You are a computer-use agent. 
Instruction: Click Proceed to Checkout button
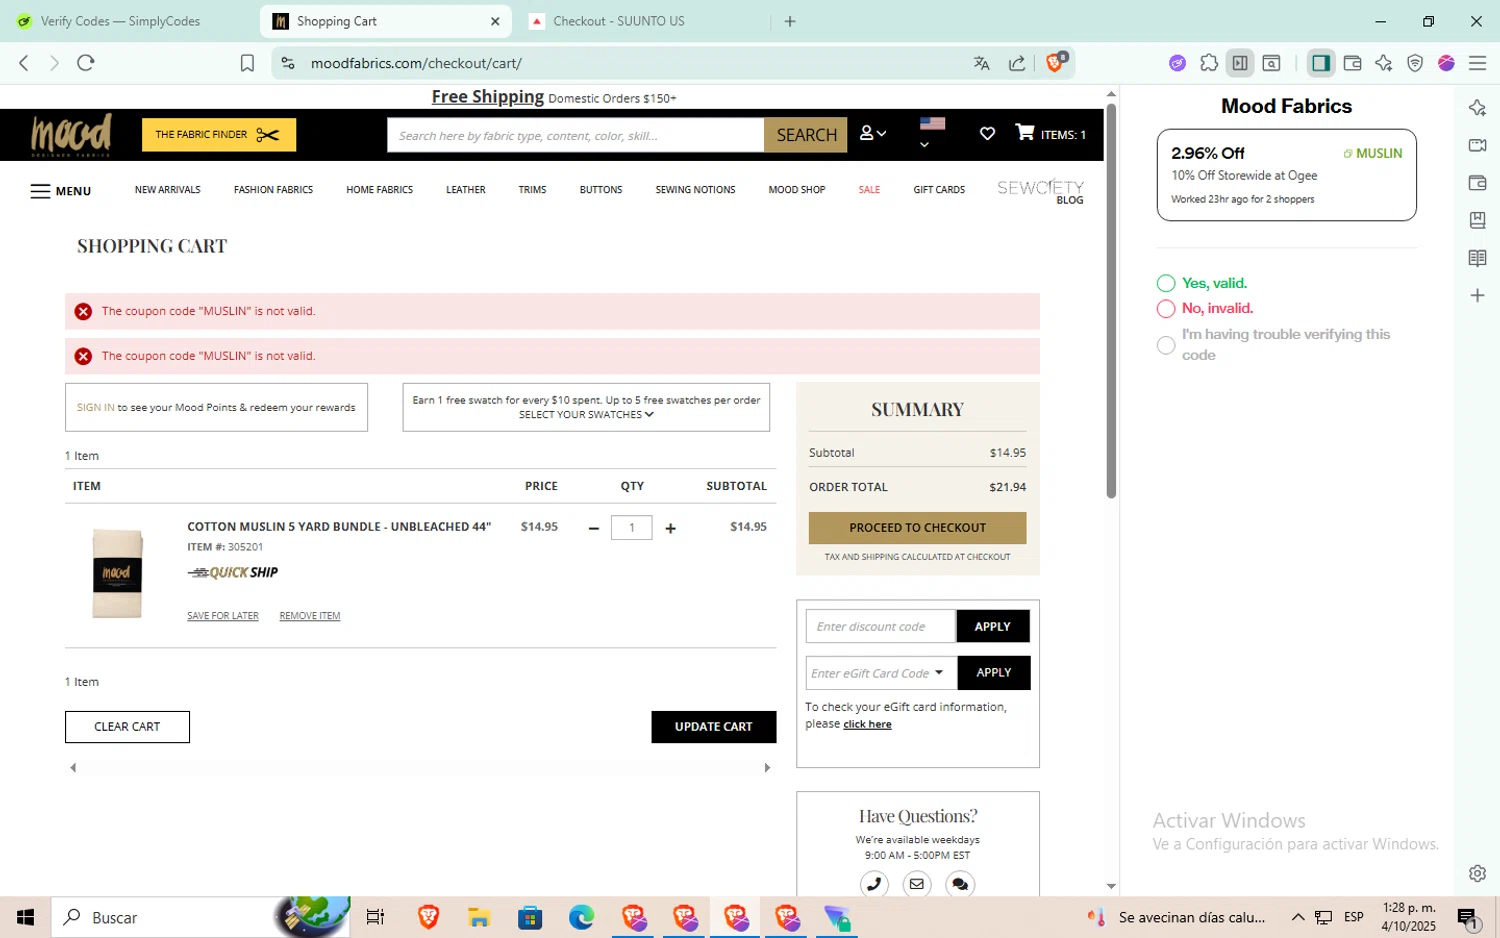917,528
